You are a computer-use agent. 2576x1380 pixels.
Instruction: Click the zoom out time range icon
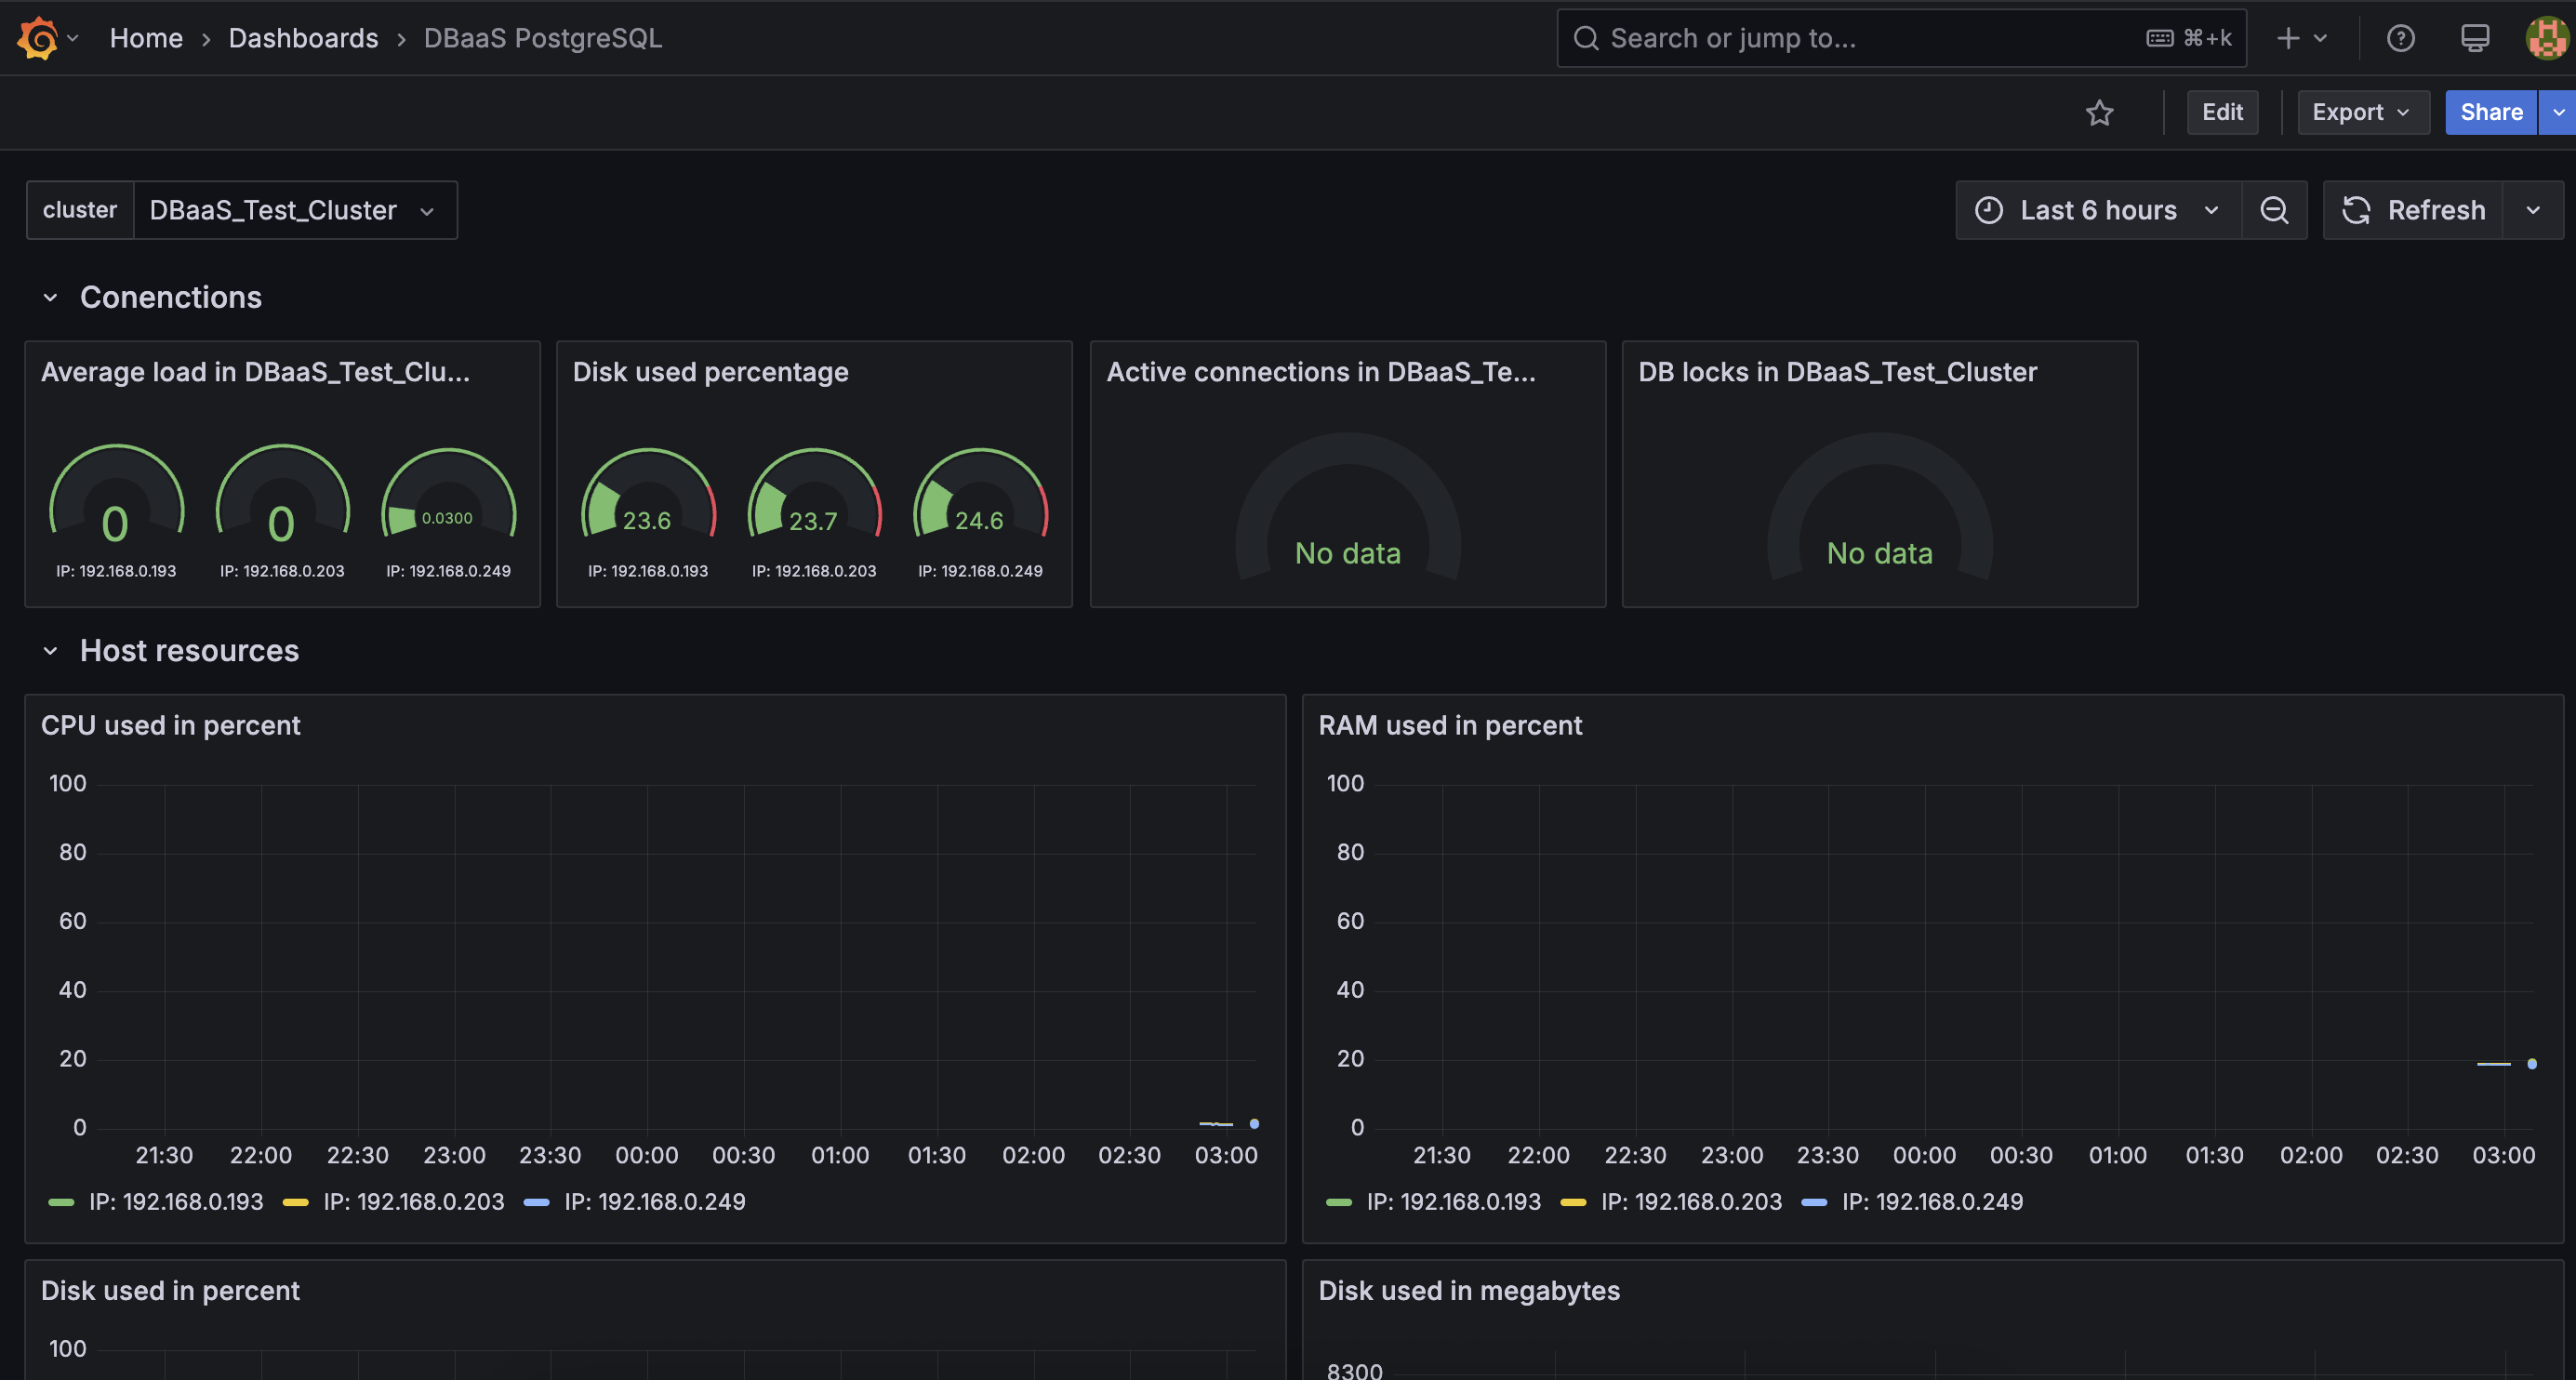coord(2274,210)
